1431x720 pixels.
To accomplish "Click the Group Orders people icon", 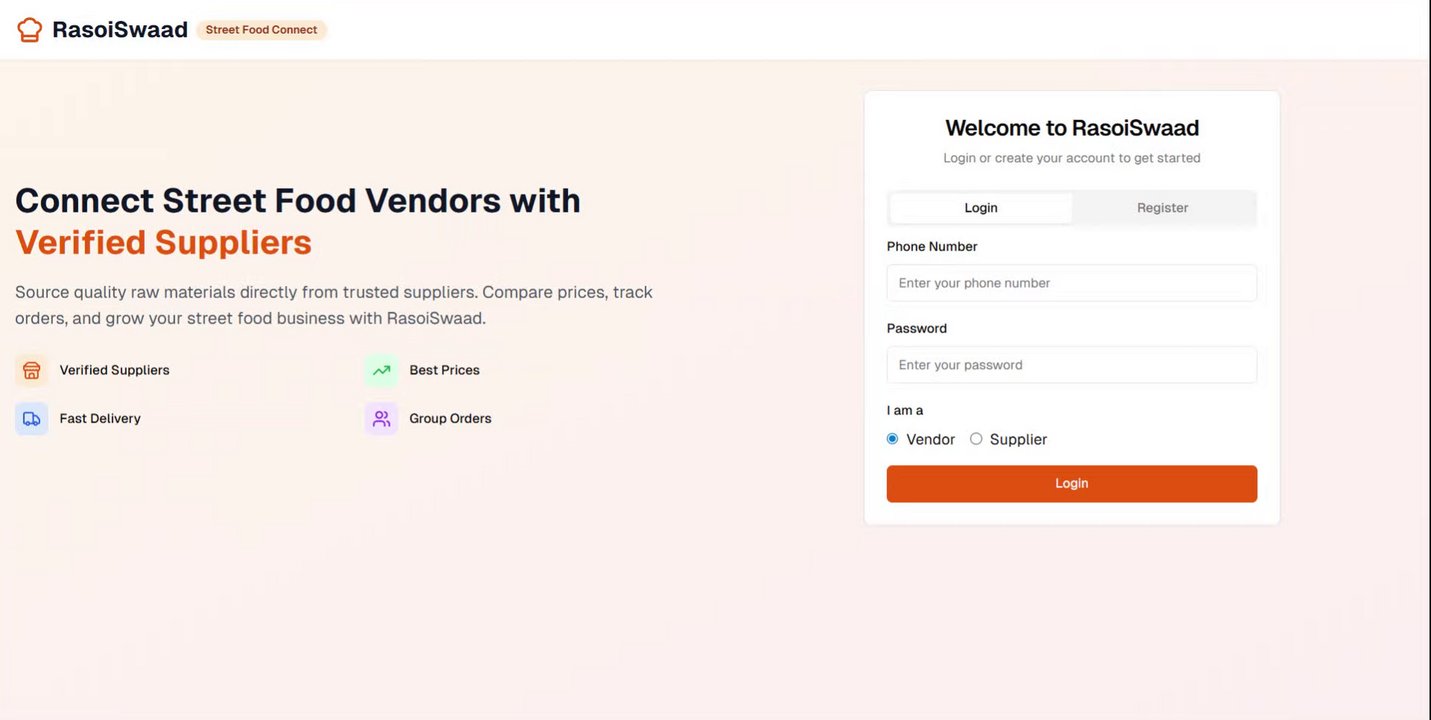I will (x=381, y=419).
